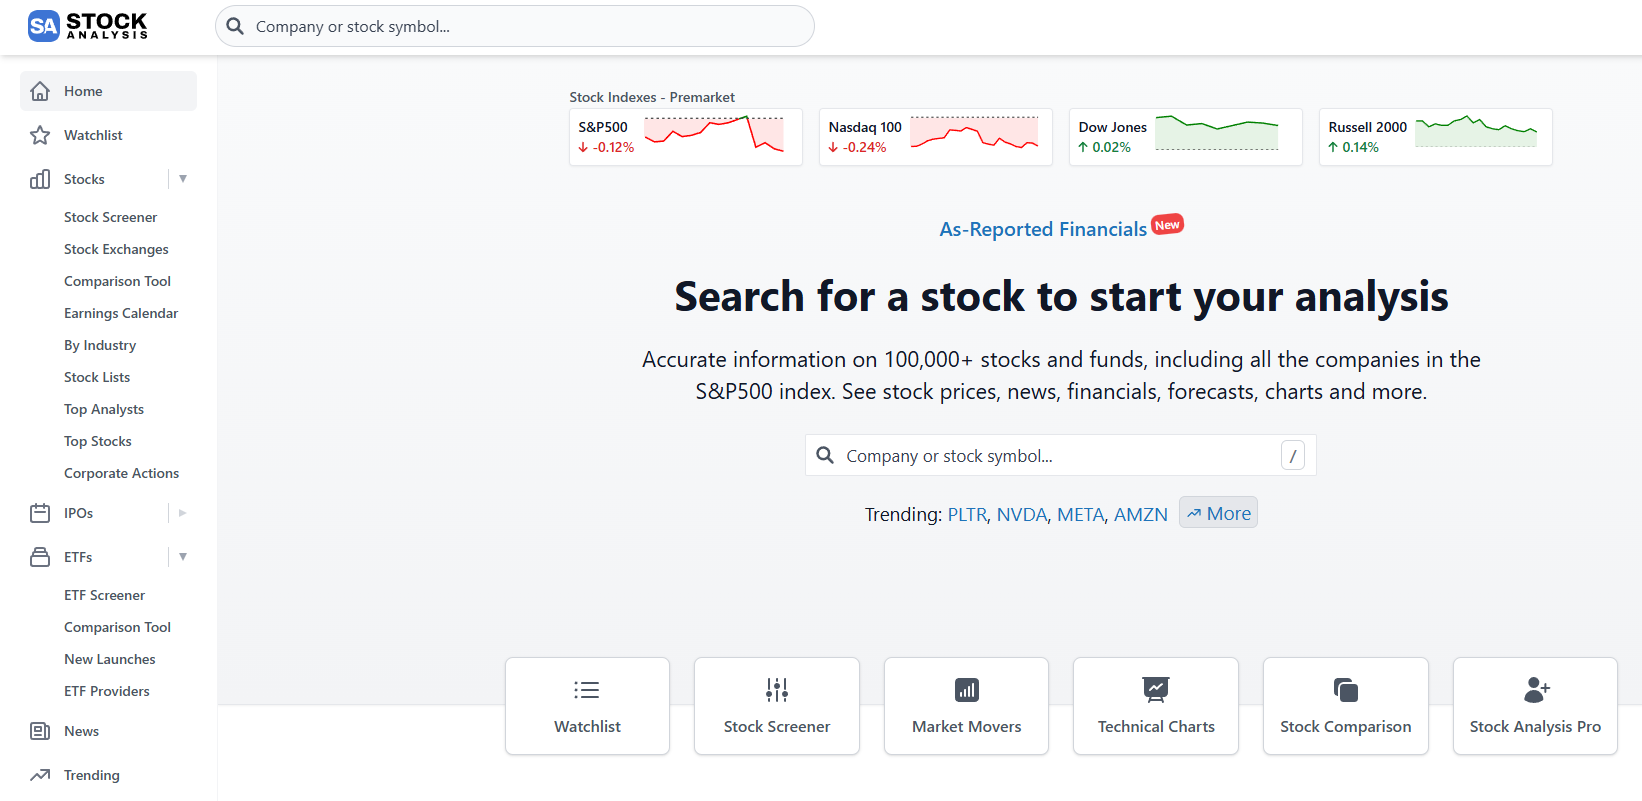
Task: Select the Technical Charts icon
Action: coord(1155,689)
